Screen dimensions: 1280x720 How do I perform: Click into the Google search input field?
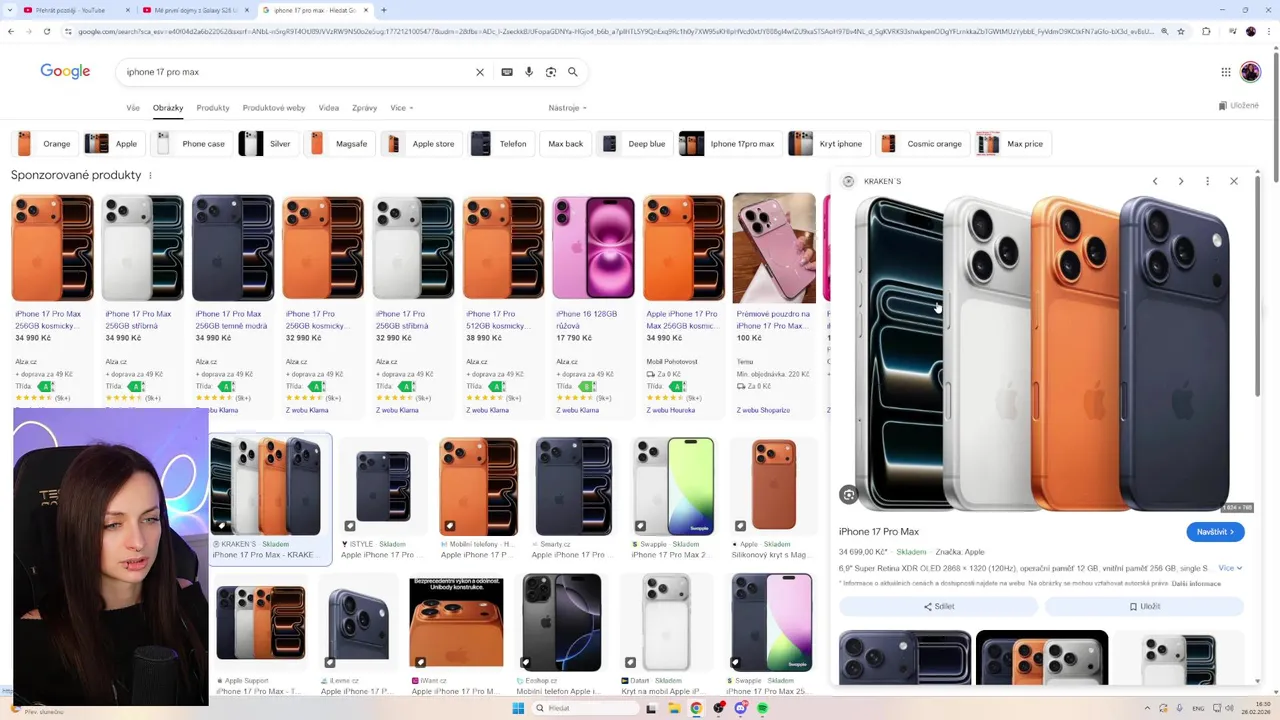pyautogui.click(x=295, y=72)
